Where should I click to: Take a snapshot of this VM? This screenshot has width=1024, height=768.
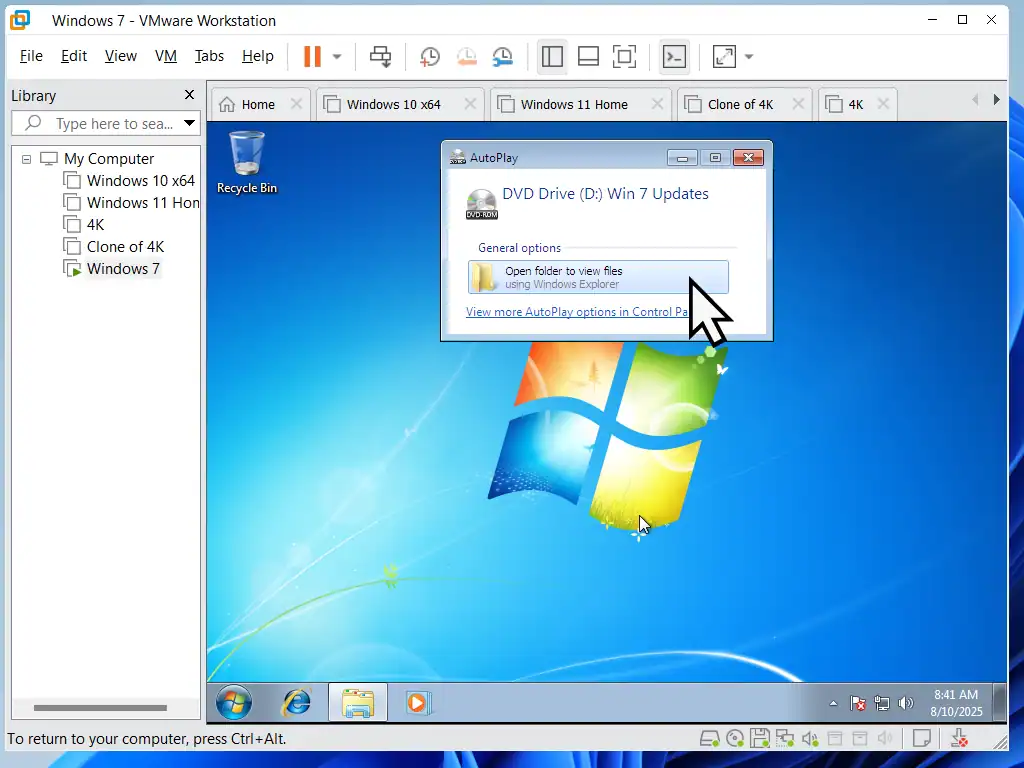(429, 56)
